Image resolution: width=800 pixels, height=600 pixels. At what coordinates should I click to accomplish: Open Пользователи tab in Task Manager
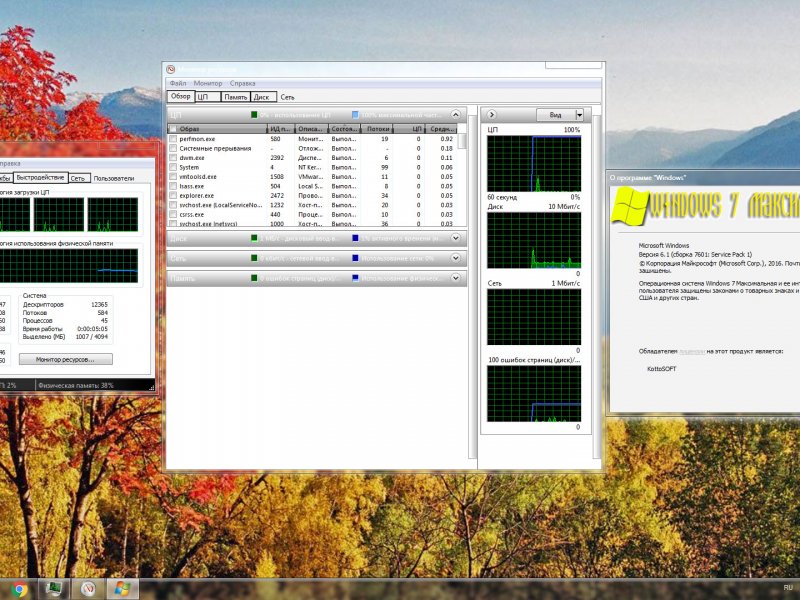click(114, 179)
